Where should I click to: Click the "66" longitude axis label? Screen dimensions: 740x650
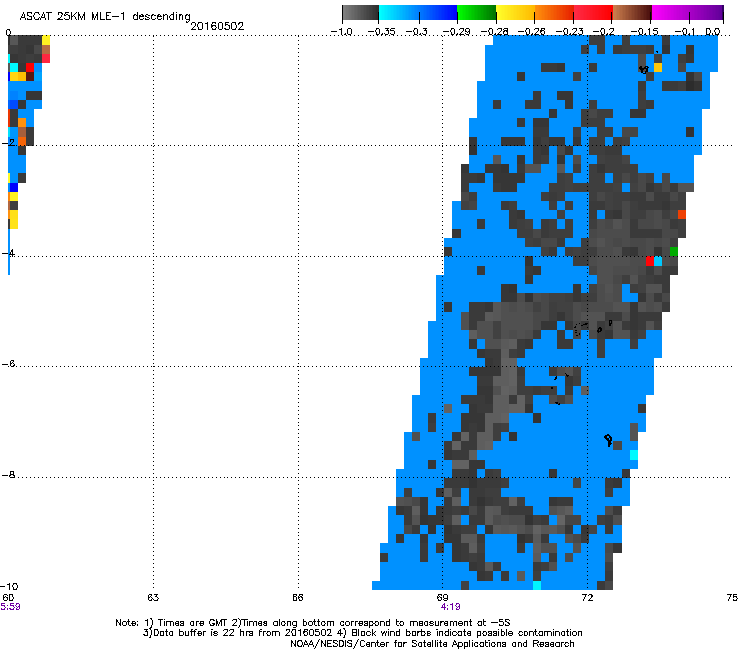pos(298,598)
